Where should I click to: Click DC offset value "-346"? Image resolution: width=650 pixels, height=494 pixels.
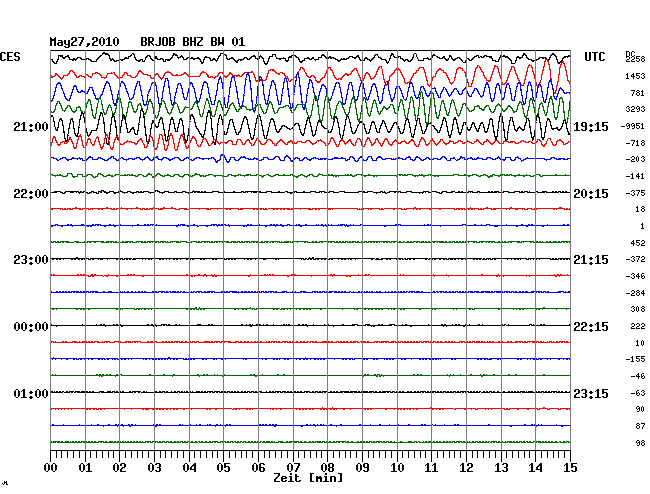tap(635, 276)
